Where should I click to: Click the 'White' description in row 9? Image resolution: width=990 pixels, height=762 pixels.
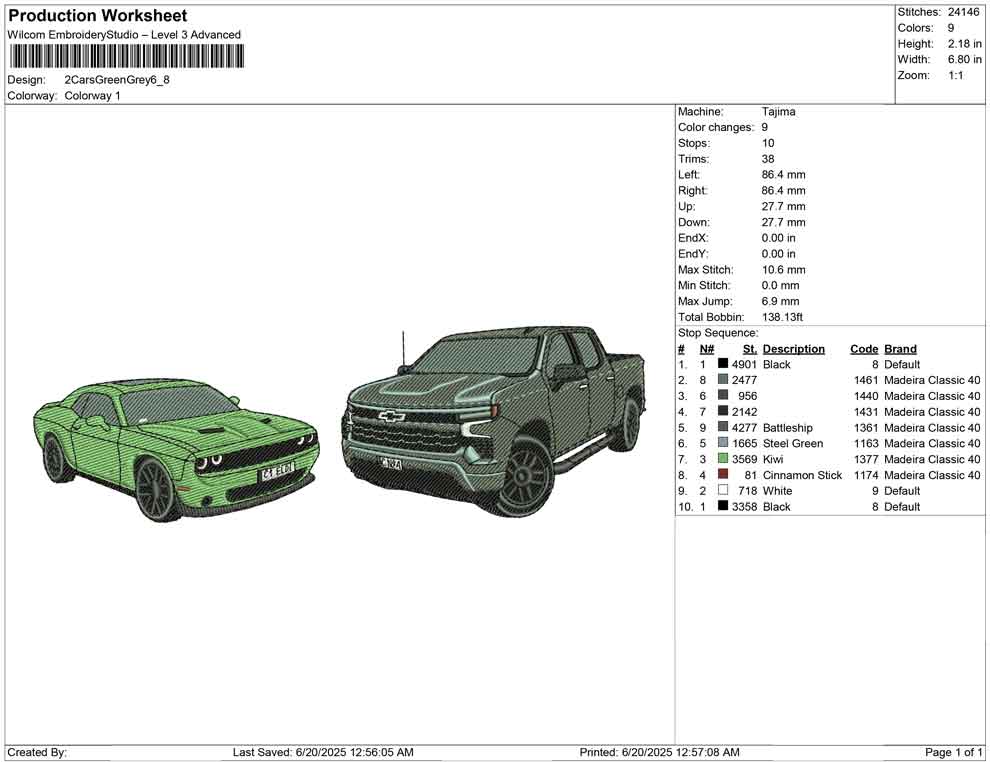(x=777, y=491)
